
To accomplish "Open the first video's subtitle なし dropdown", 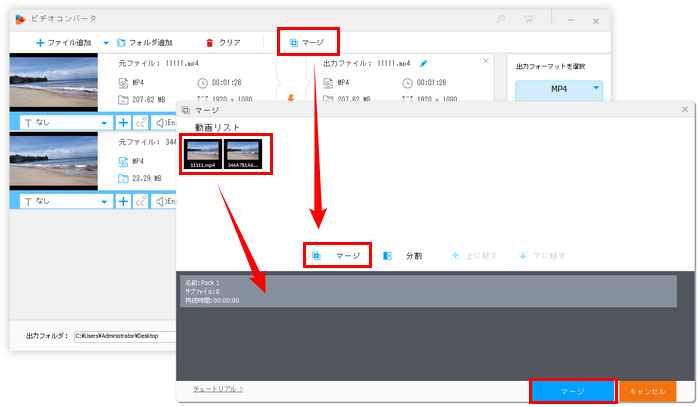I will 65,123.
